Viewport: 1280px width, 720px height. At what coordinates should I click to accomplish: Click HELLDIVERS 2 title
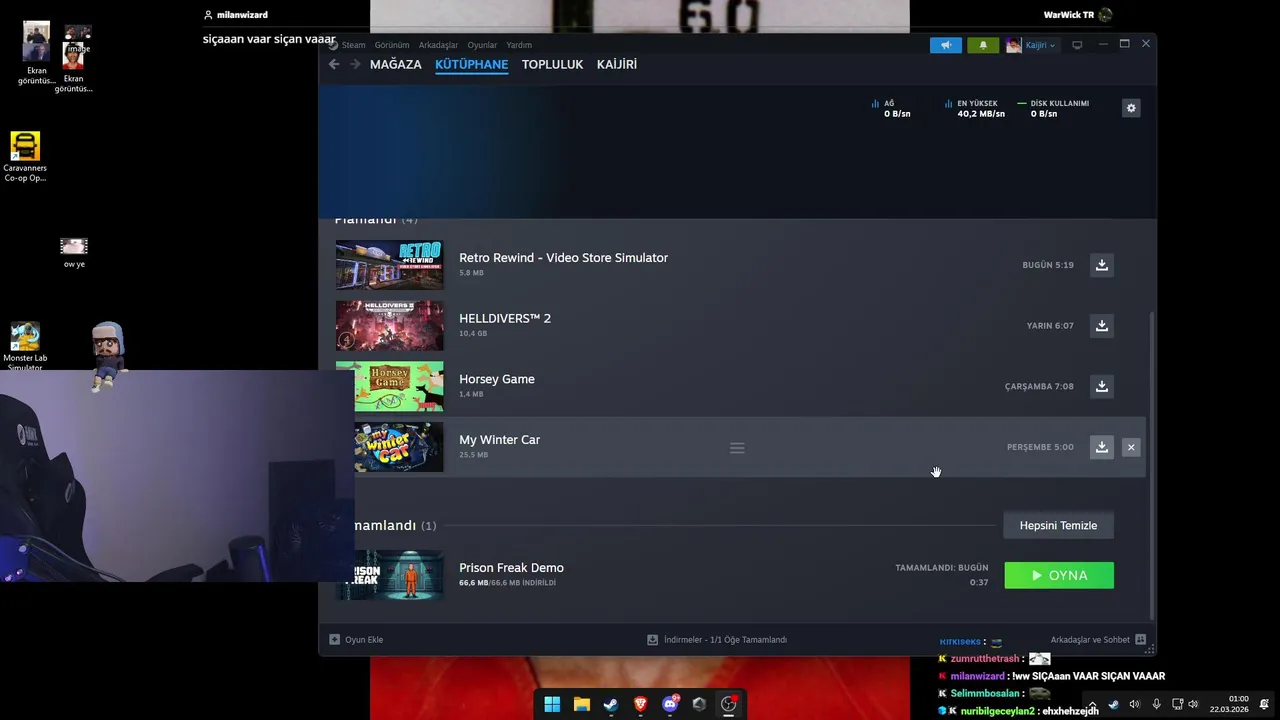pyautogui.click(x=505, y=318)
